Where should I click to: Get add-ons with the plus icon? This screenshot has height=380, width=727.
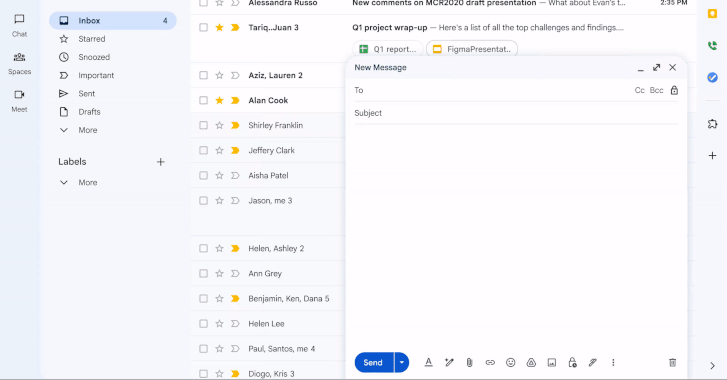[712, 156]
